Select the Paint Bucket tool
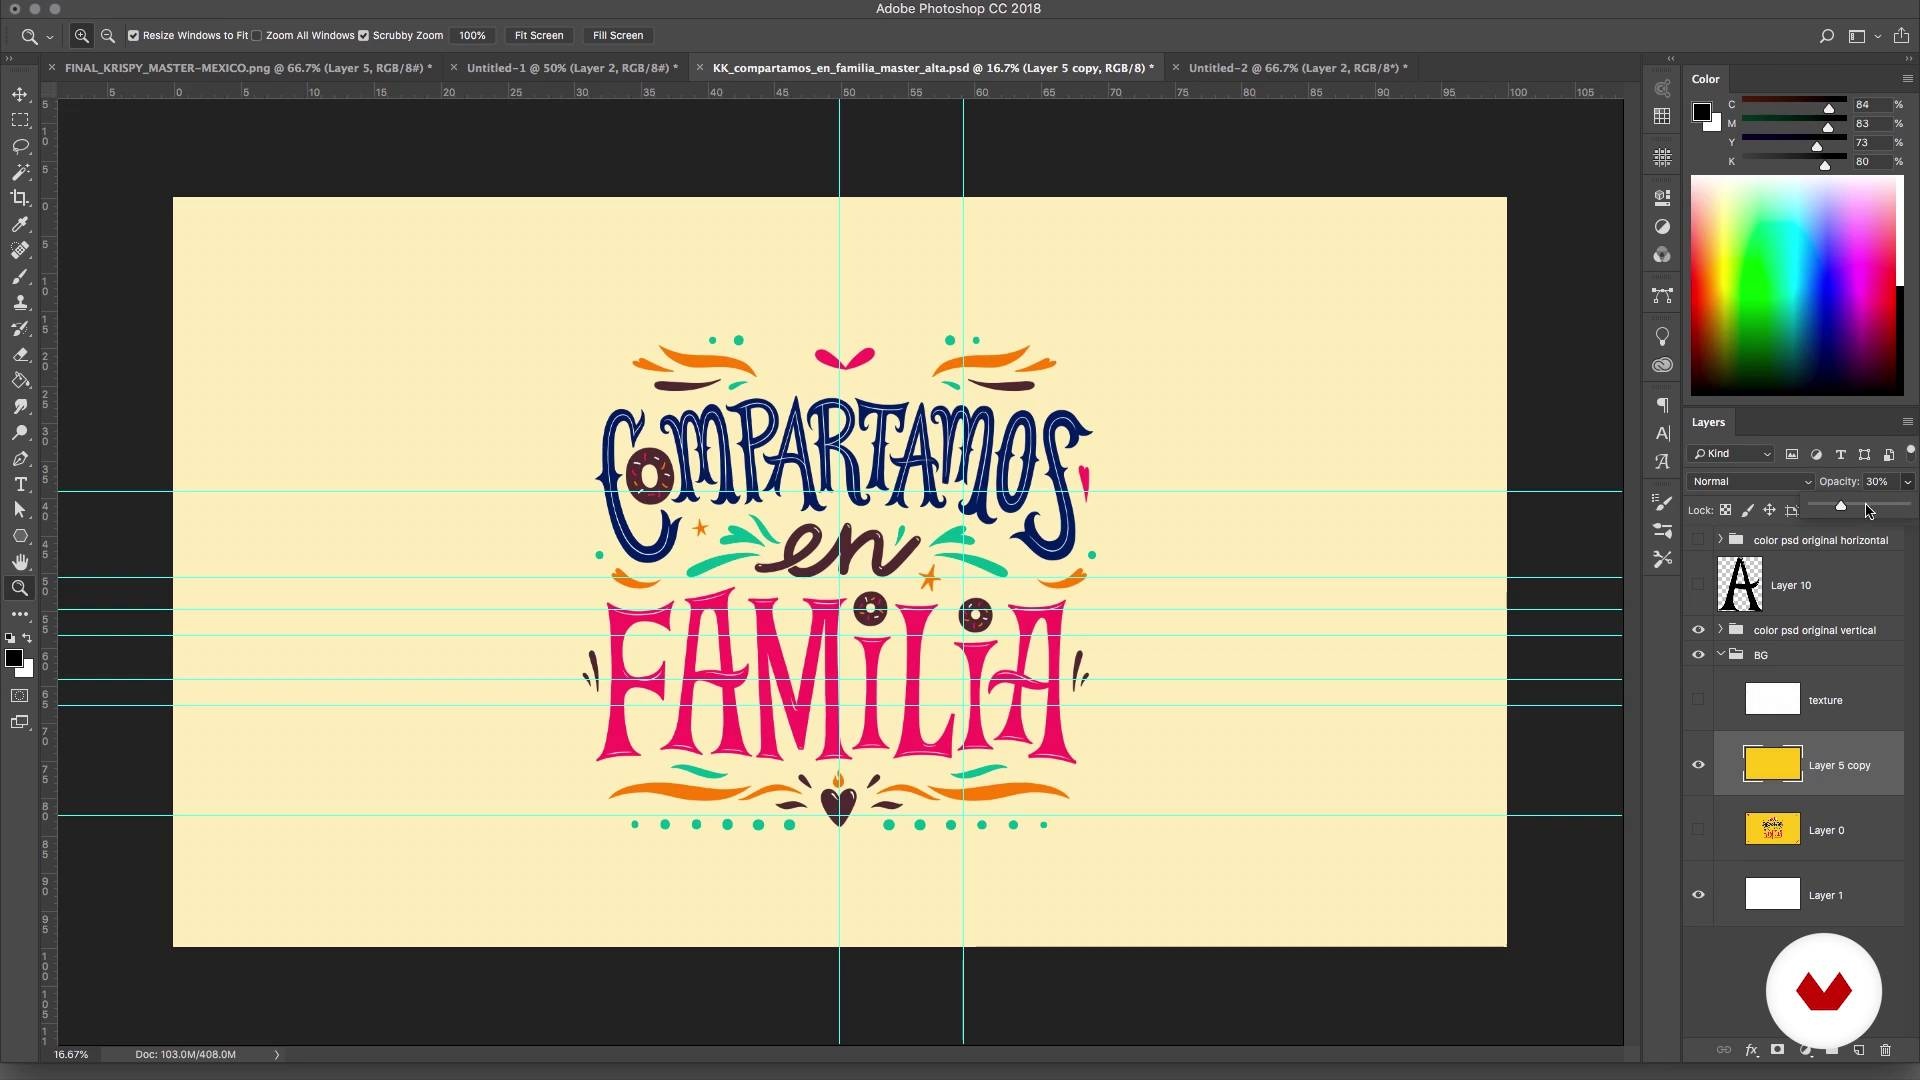Screen dimensions: 1920x1080 [20, 380]
